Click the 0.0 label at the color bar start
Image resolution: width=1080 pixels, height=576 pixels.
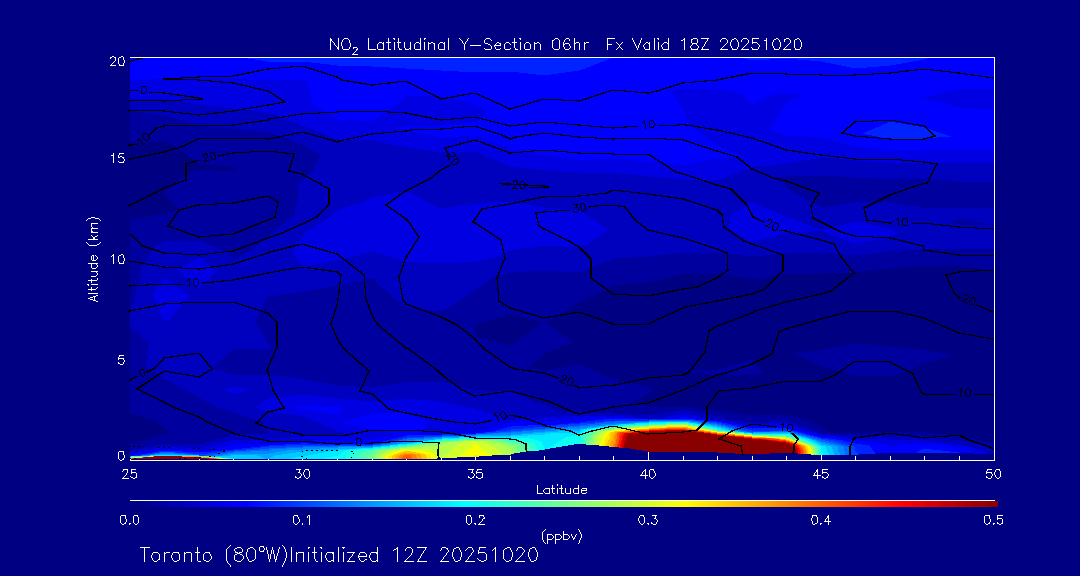click(x=129, y=520)
